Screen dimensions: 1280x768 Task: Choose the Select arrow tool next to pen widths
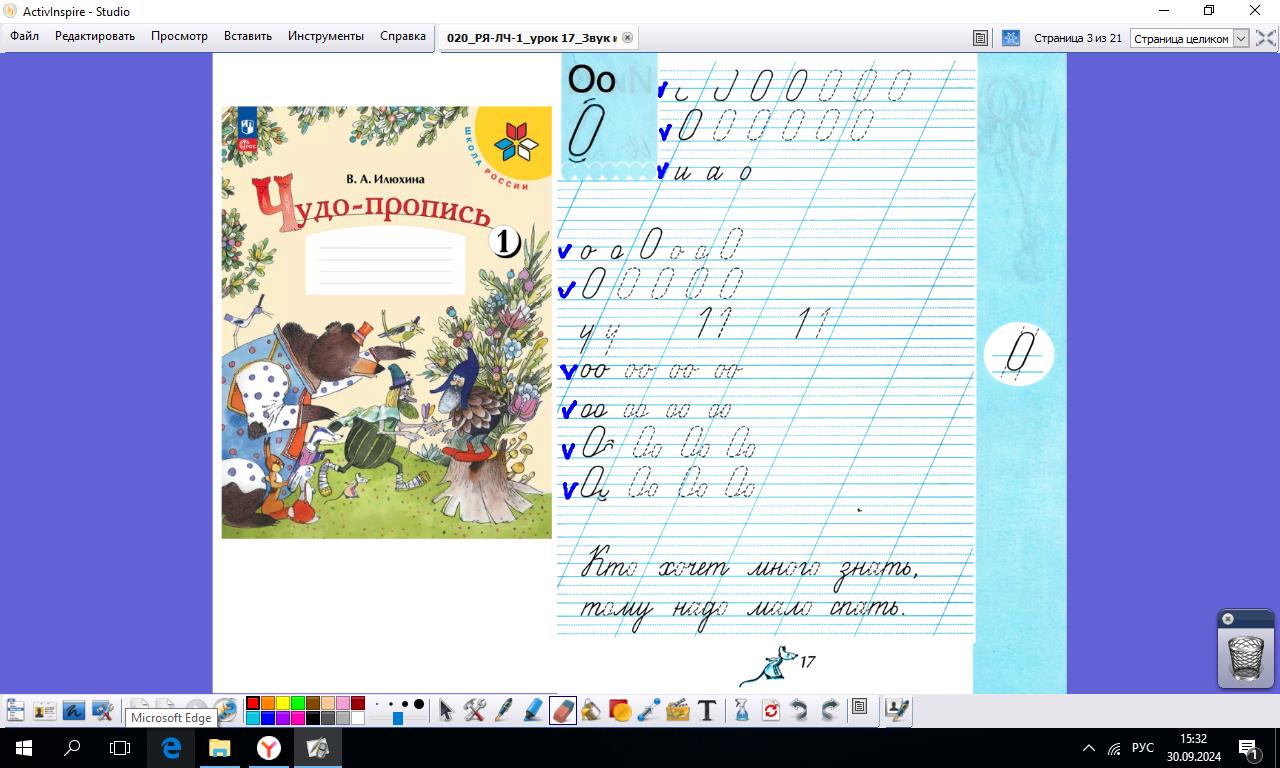[x=446, y=710]
